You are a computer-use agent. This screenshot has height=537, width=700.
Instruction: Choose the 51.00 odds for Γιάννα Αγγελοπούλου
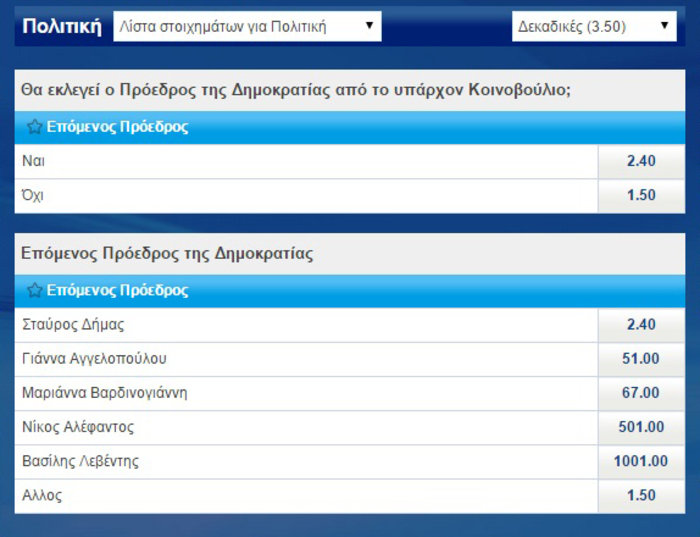640,359
